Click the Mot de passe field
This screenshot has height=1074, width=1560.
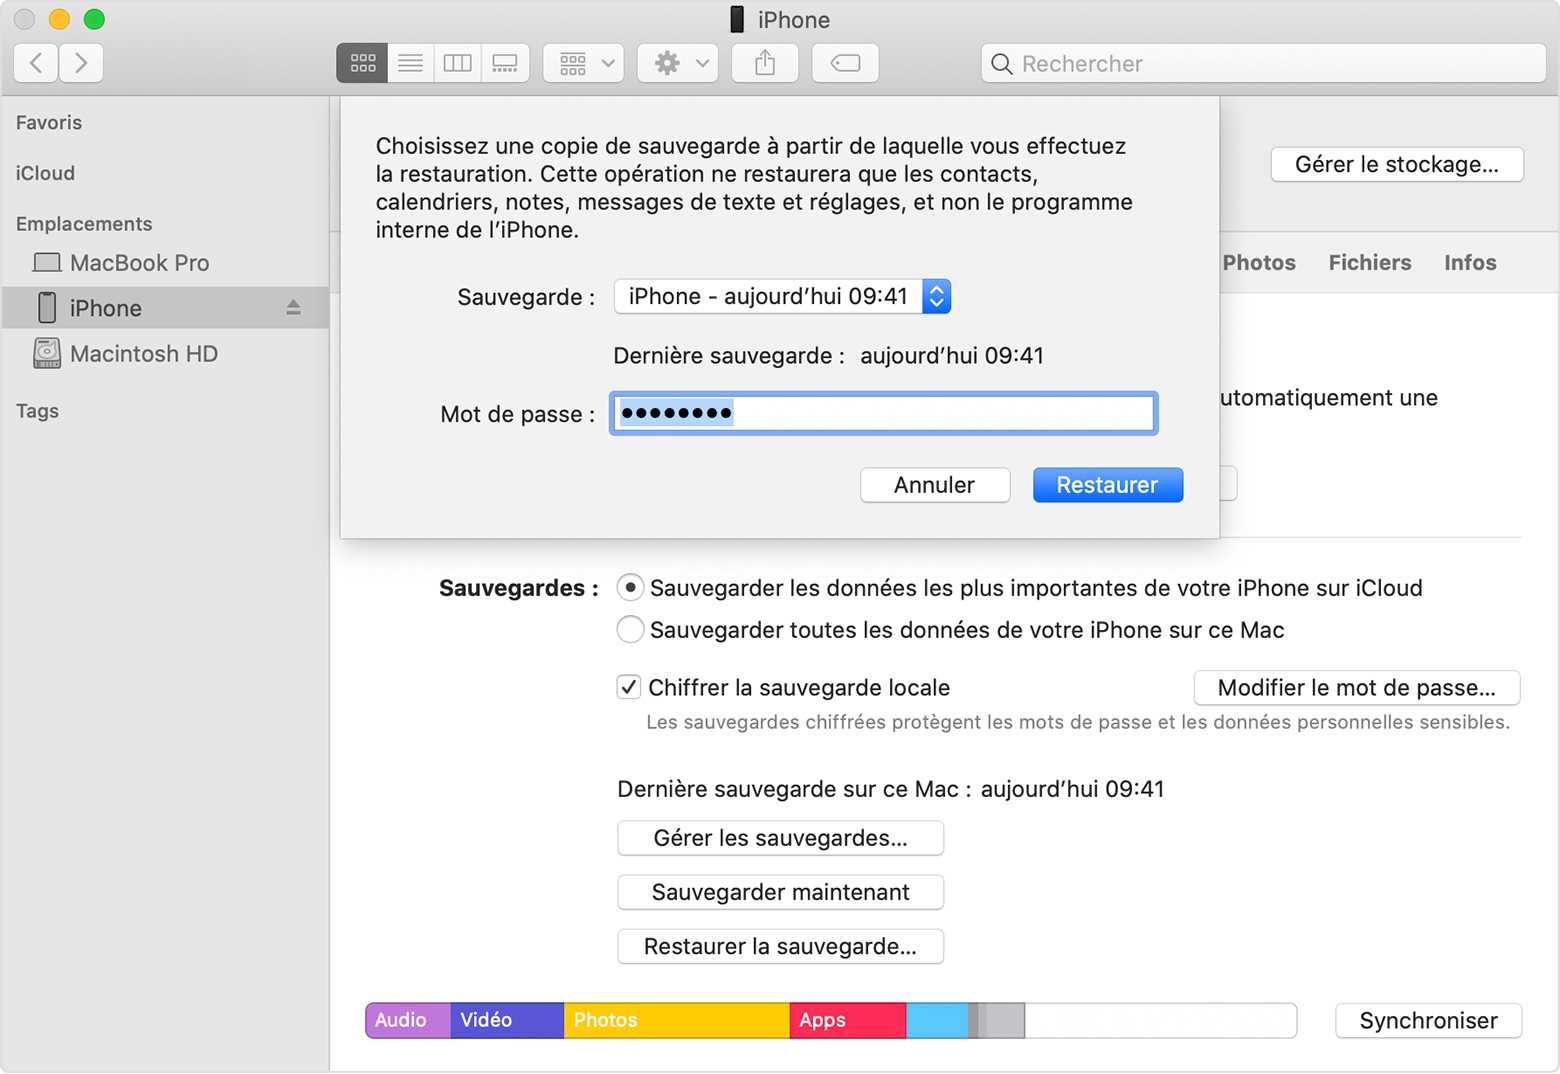pyautogui.click(x=883, y=413)
